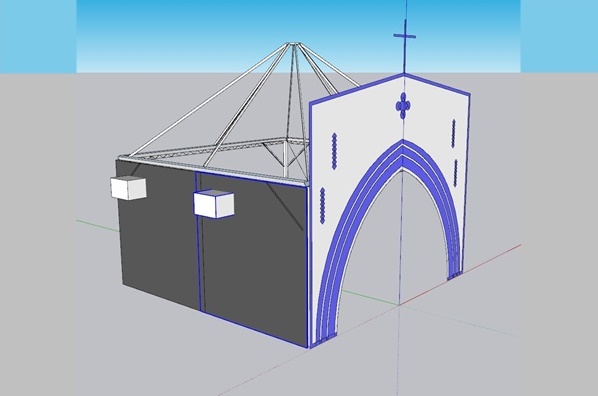The image size is (598, 396).
Task: Click the red axis line on the ground
Action: (460, 275)
